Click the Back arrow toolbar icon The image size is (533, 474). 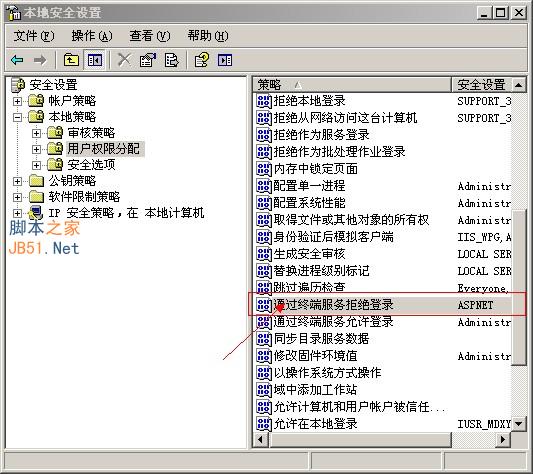point(17,61)
